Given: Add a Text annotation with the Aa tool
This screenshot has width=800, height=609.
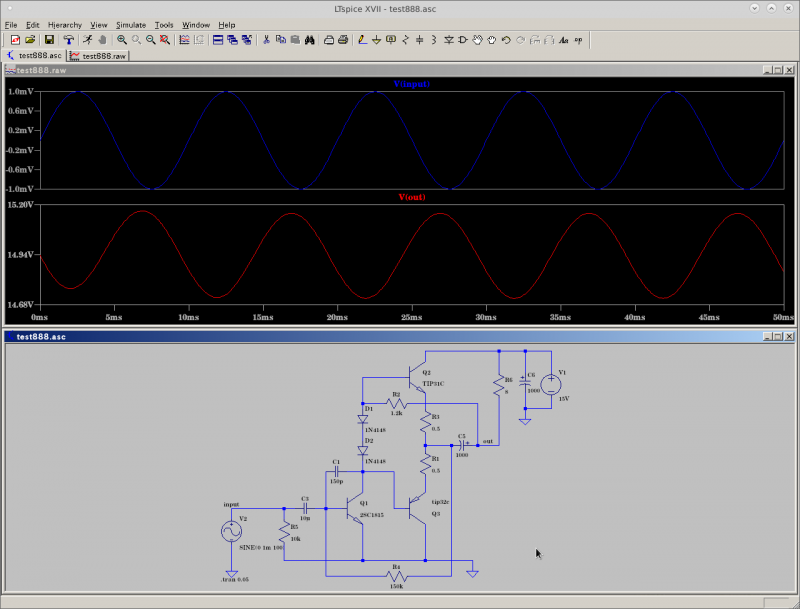Looking at the screenshot, I should click(562, 40).
